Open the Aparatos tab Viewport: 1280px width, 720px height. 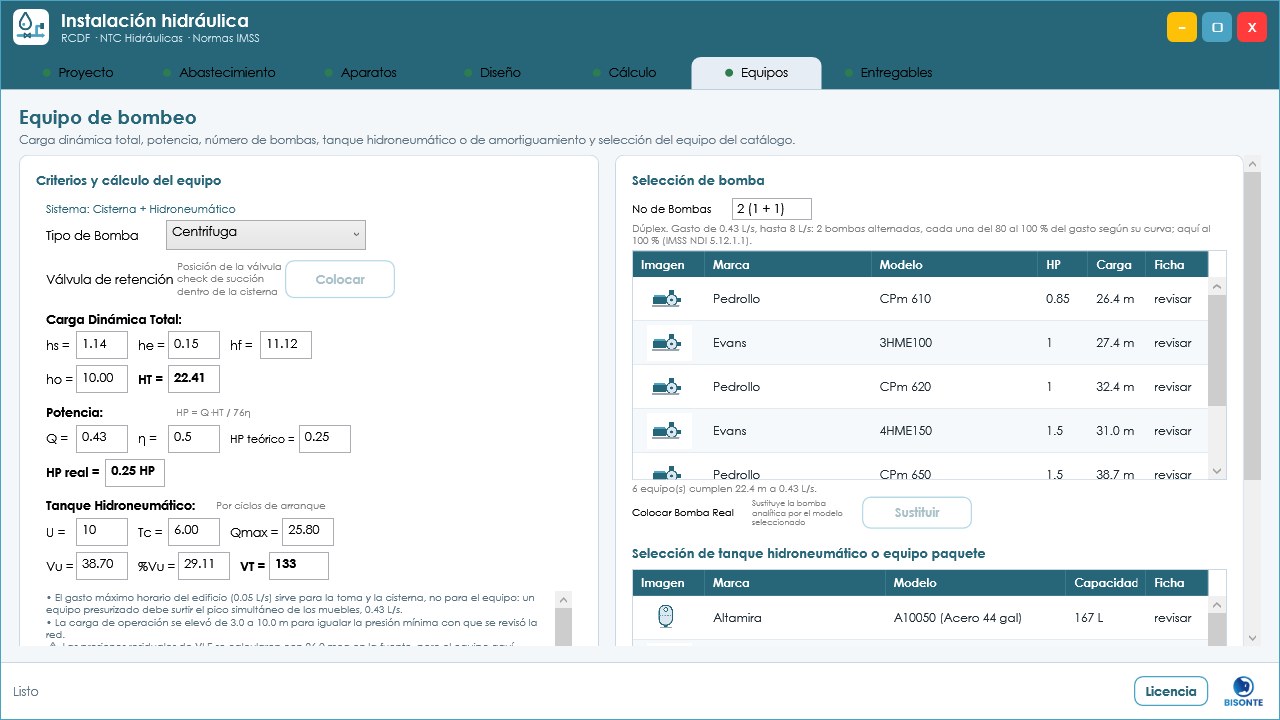point(361,73)
